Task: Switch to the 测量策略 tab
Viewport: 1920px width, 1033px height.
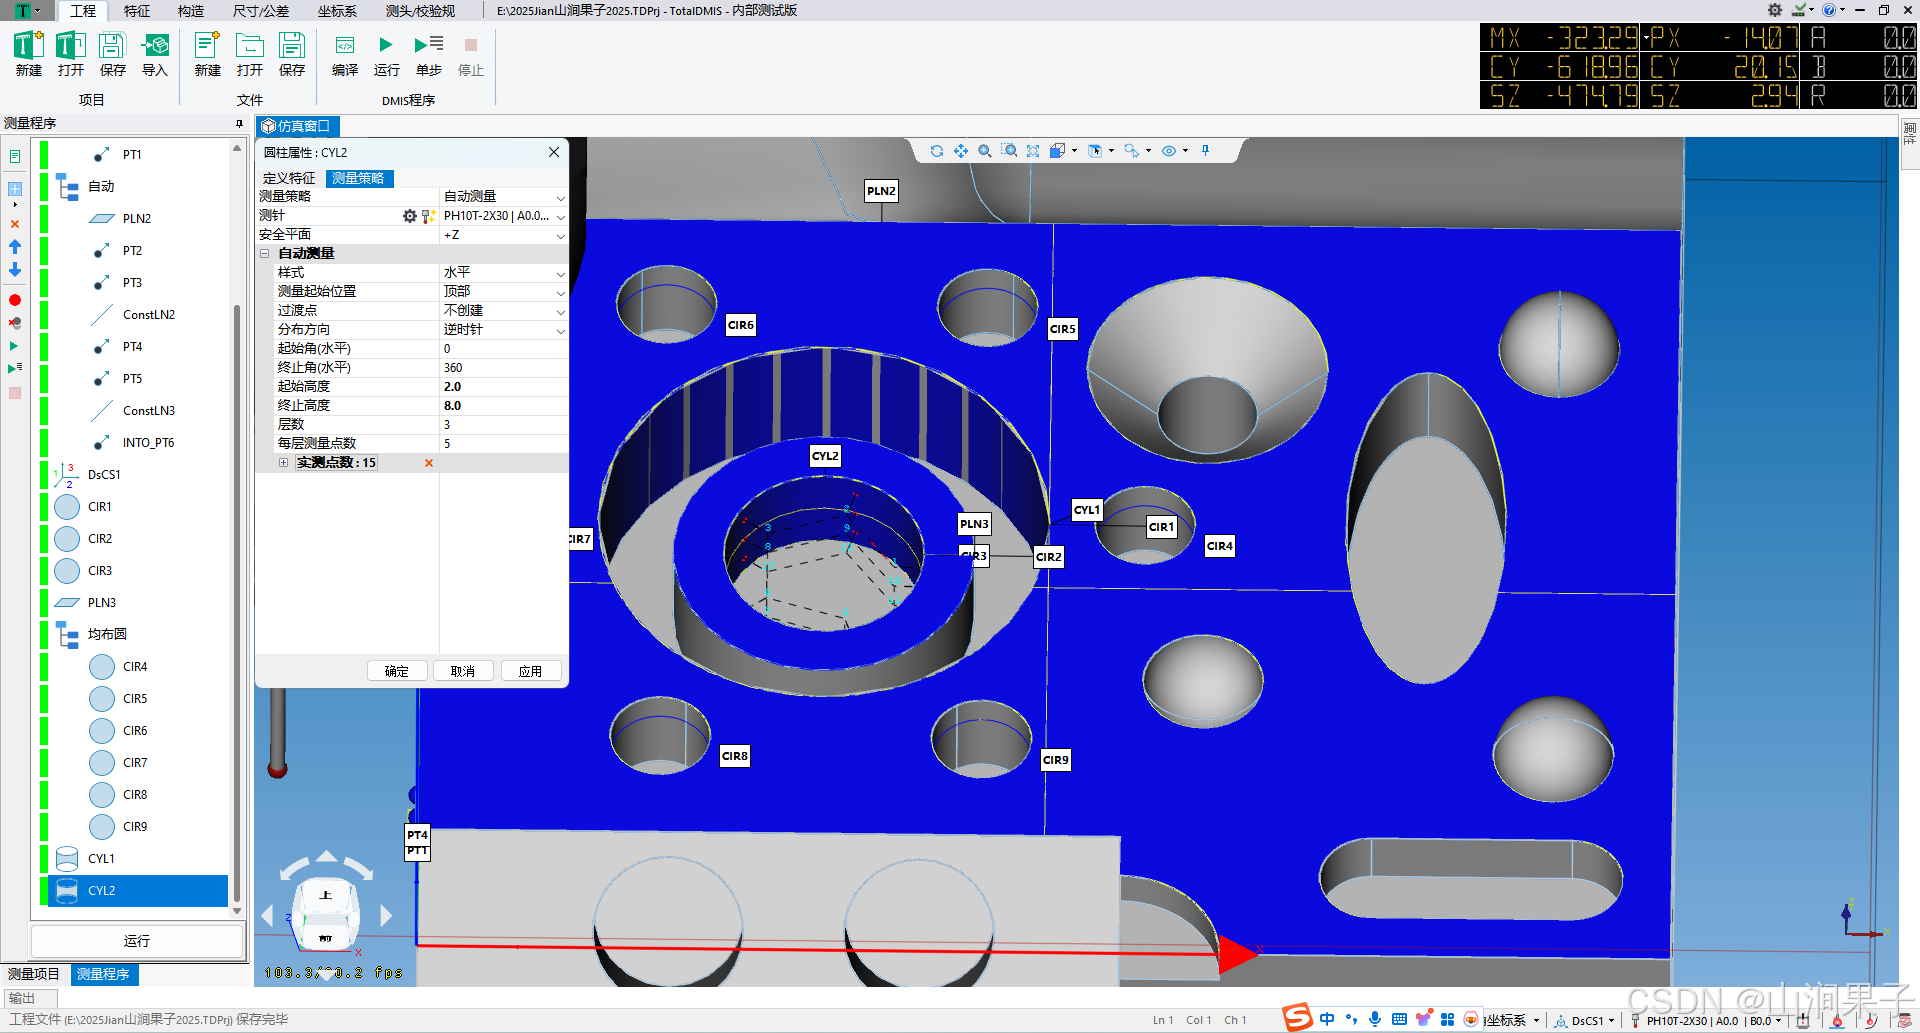Action: (x=358, y=178)
